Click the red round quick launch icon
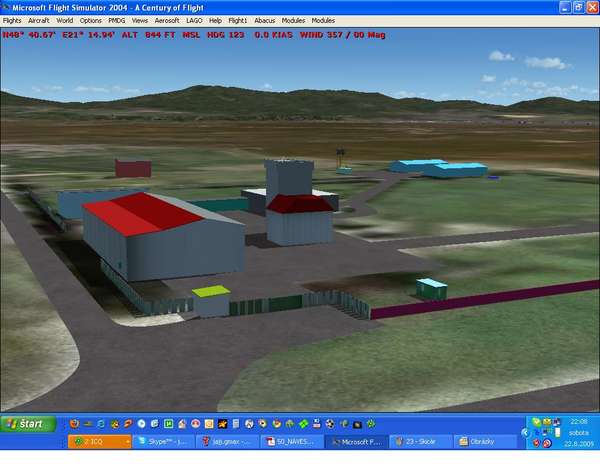 pos(196,424)
